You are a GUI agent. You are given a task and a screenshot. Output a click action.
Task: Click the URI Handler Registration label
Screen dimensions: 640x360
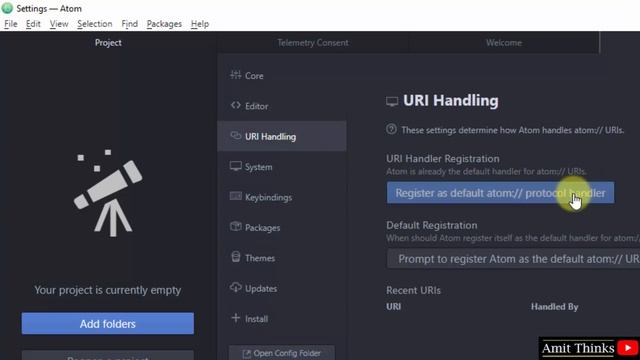point(443,158)
